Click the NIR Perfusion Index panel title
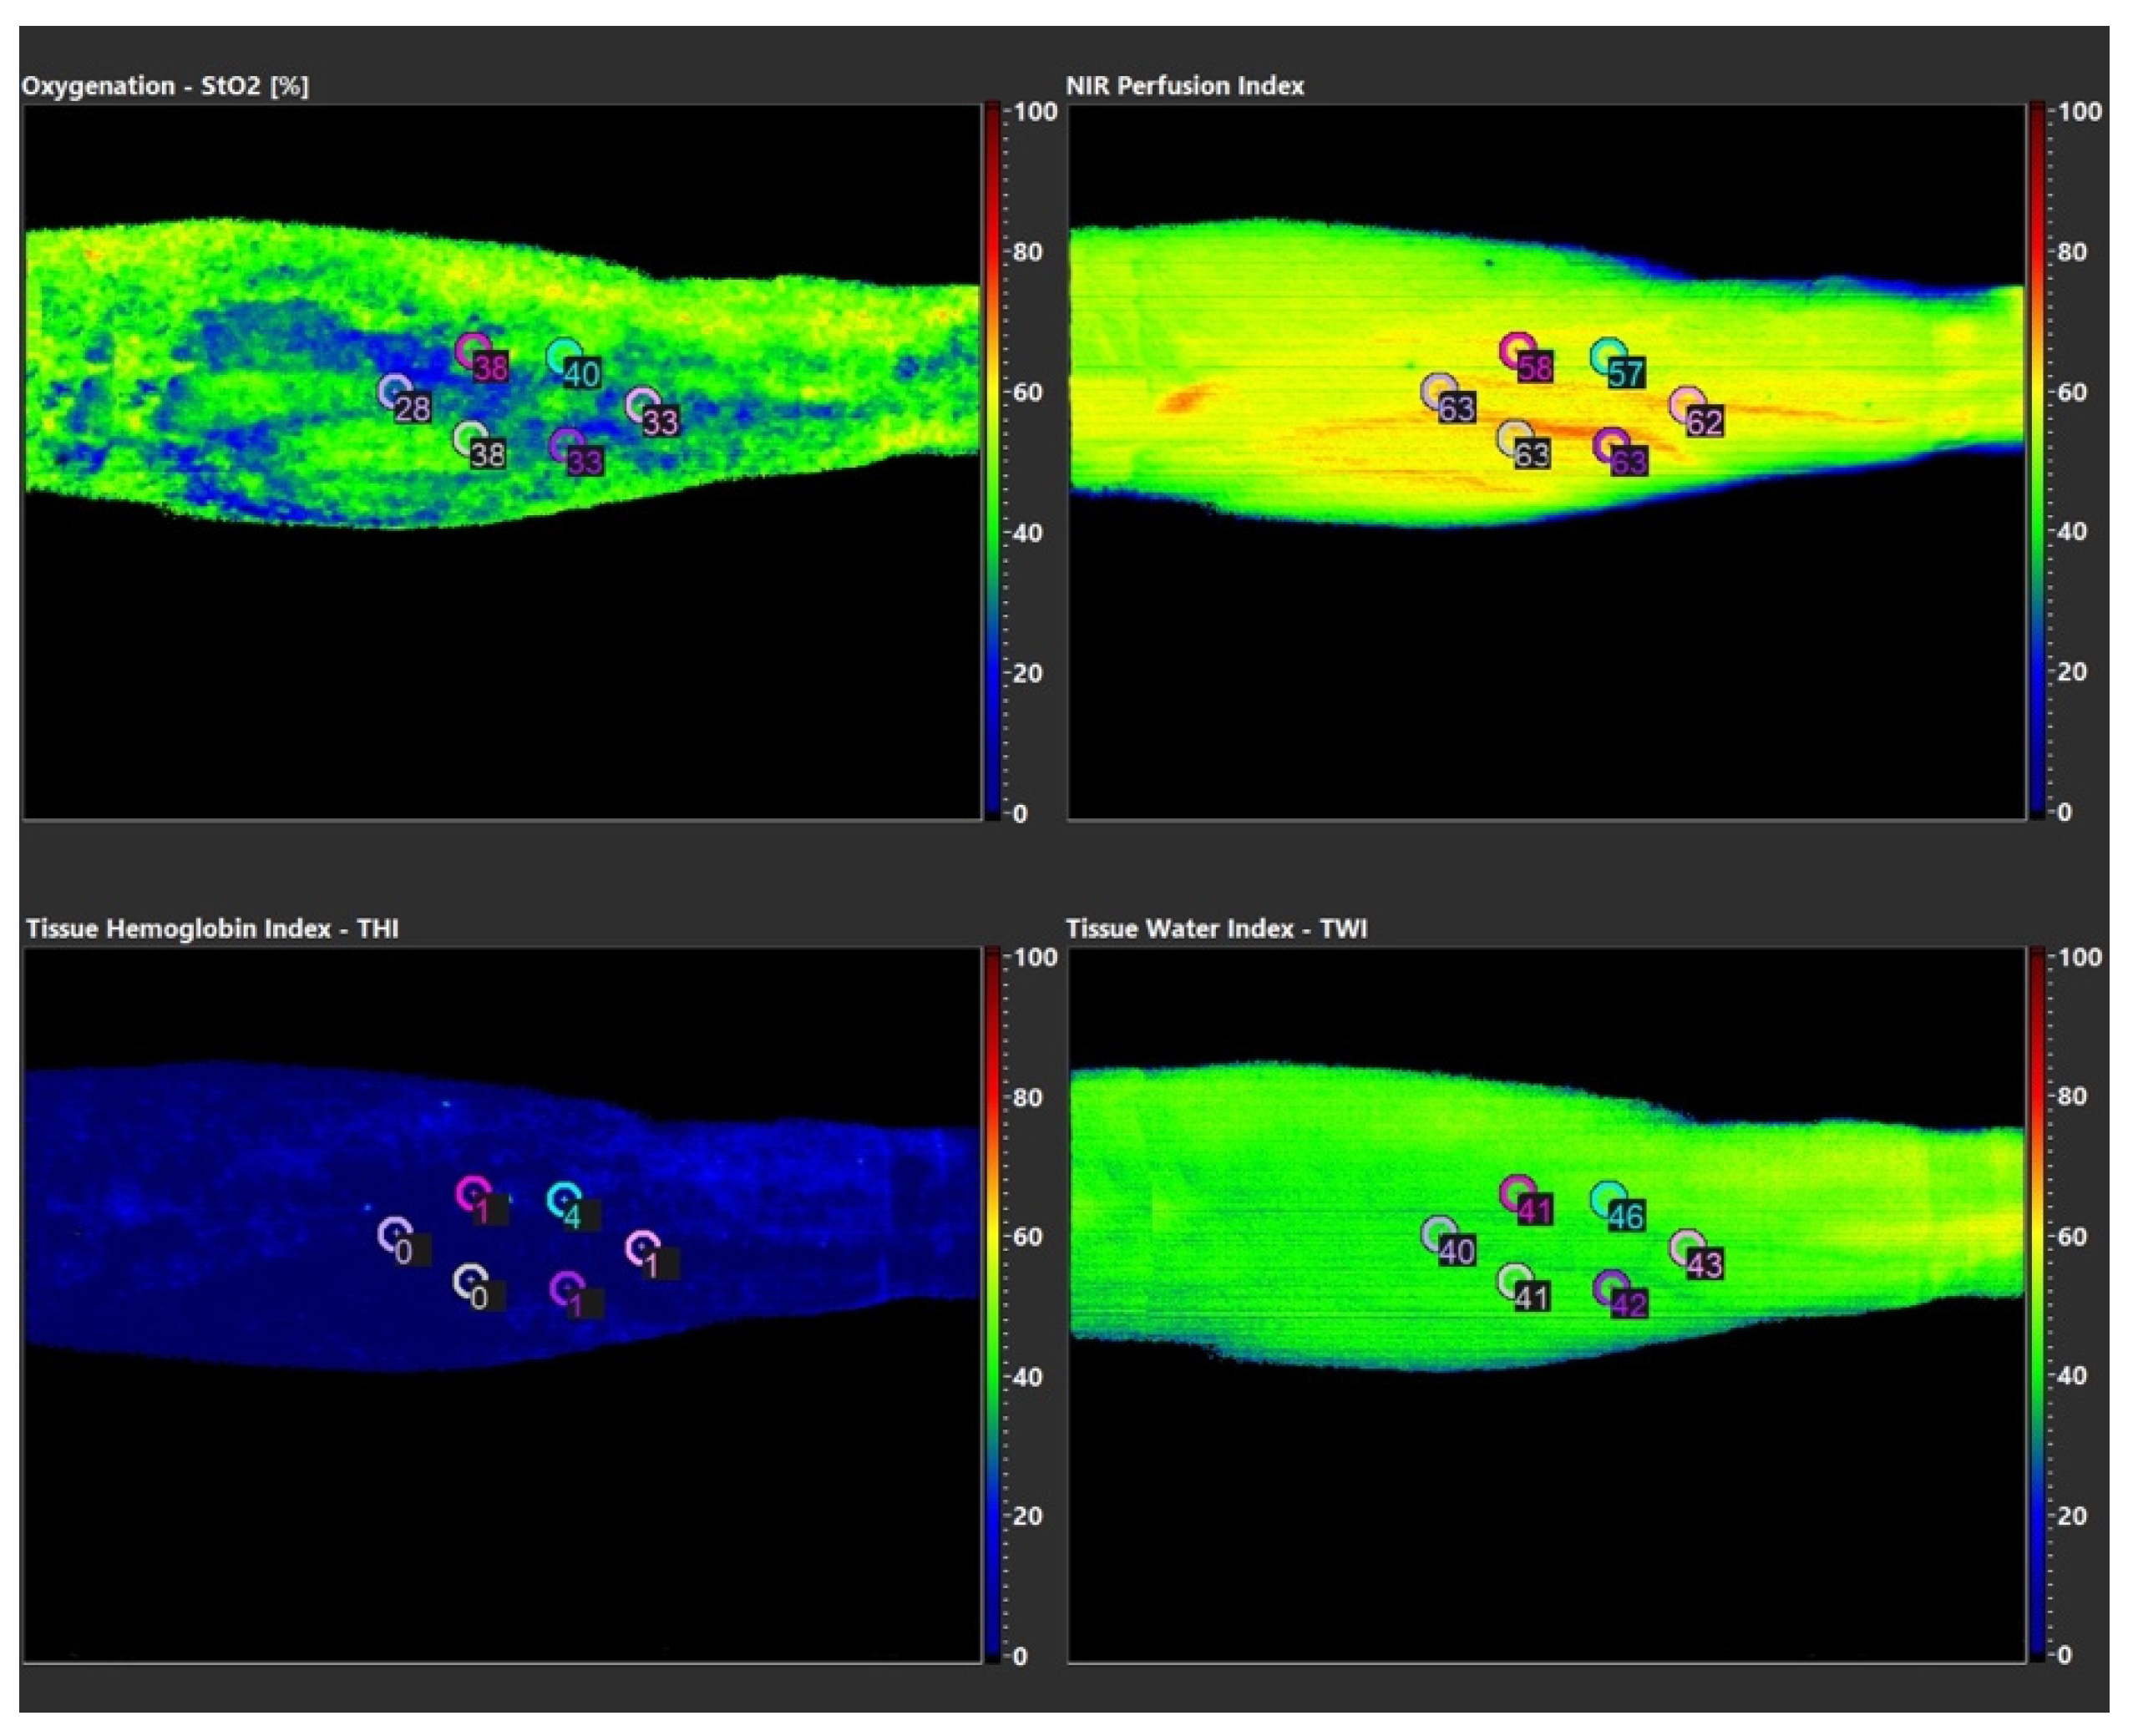Screen dimensions: 2133x1736 [x=1184, y=86]
